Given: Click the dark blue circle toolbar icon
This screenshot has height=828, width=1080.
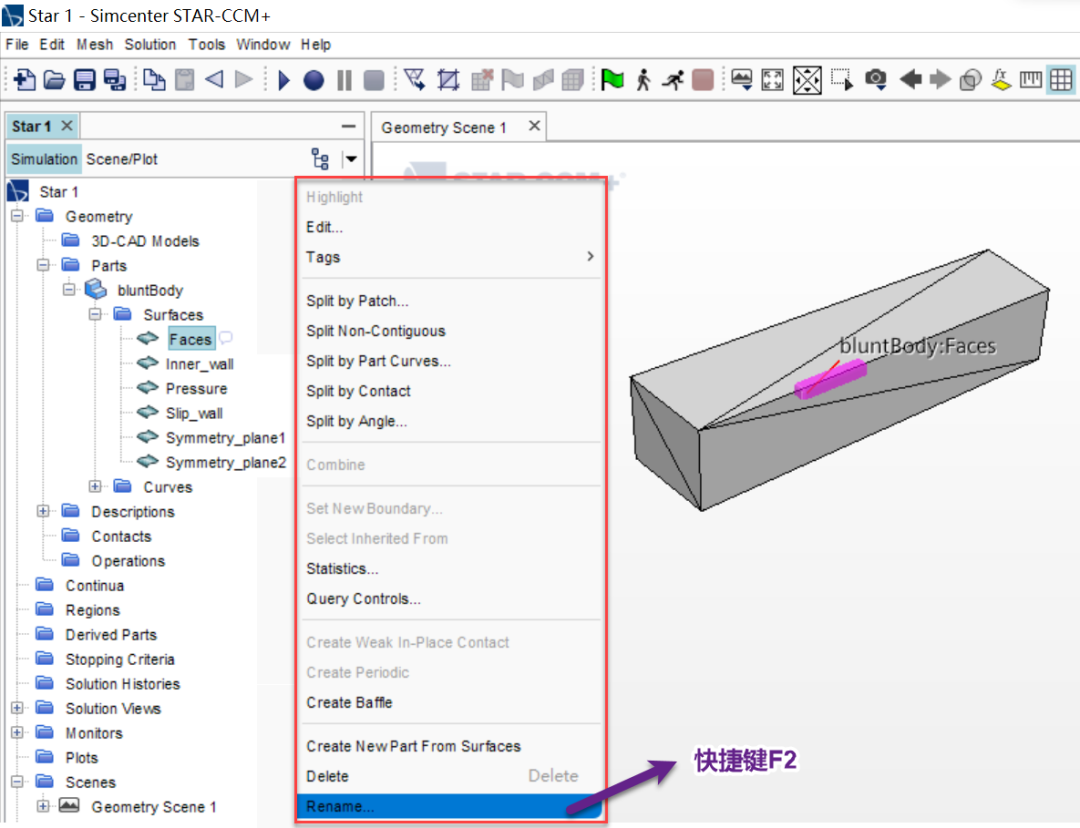Looking at the screenshot, I should [x=313, y=80].
